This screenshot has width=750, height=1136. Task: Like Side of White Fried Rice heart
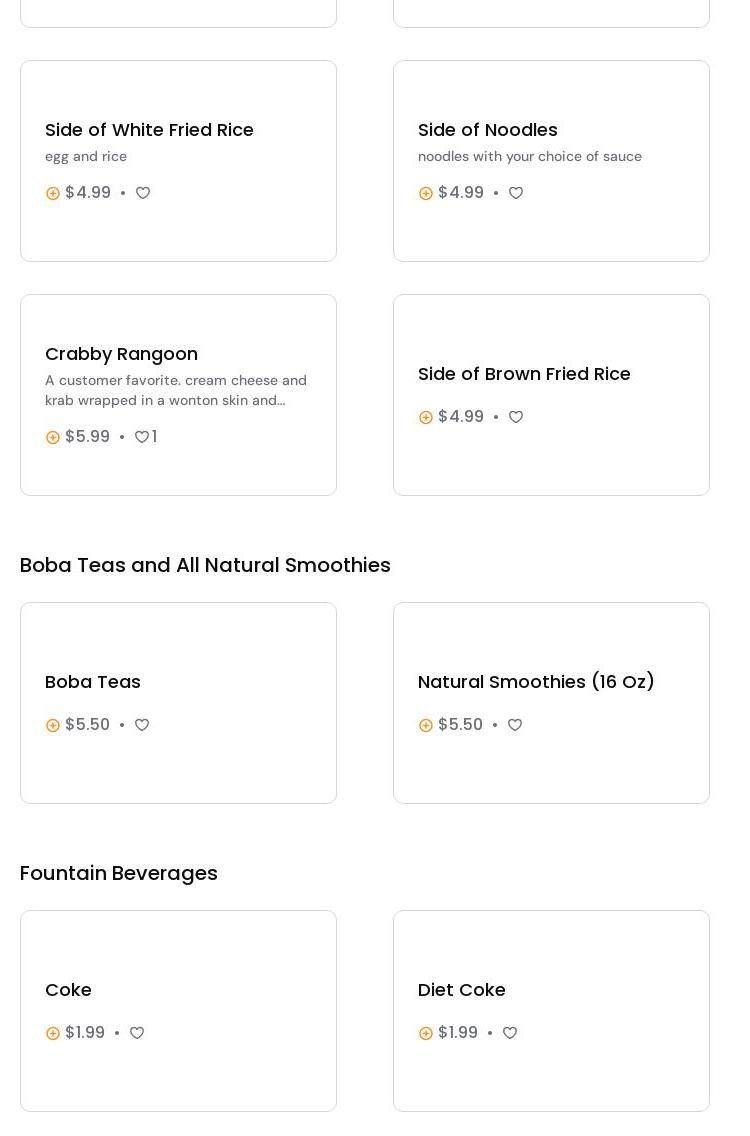[143, 193]
